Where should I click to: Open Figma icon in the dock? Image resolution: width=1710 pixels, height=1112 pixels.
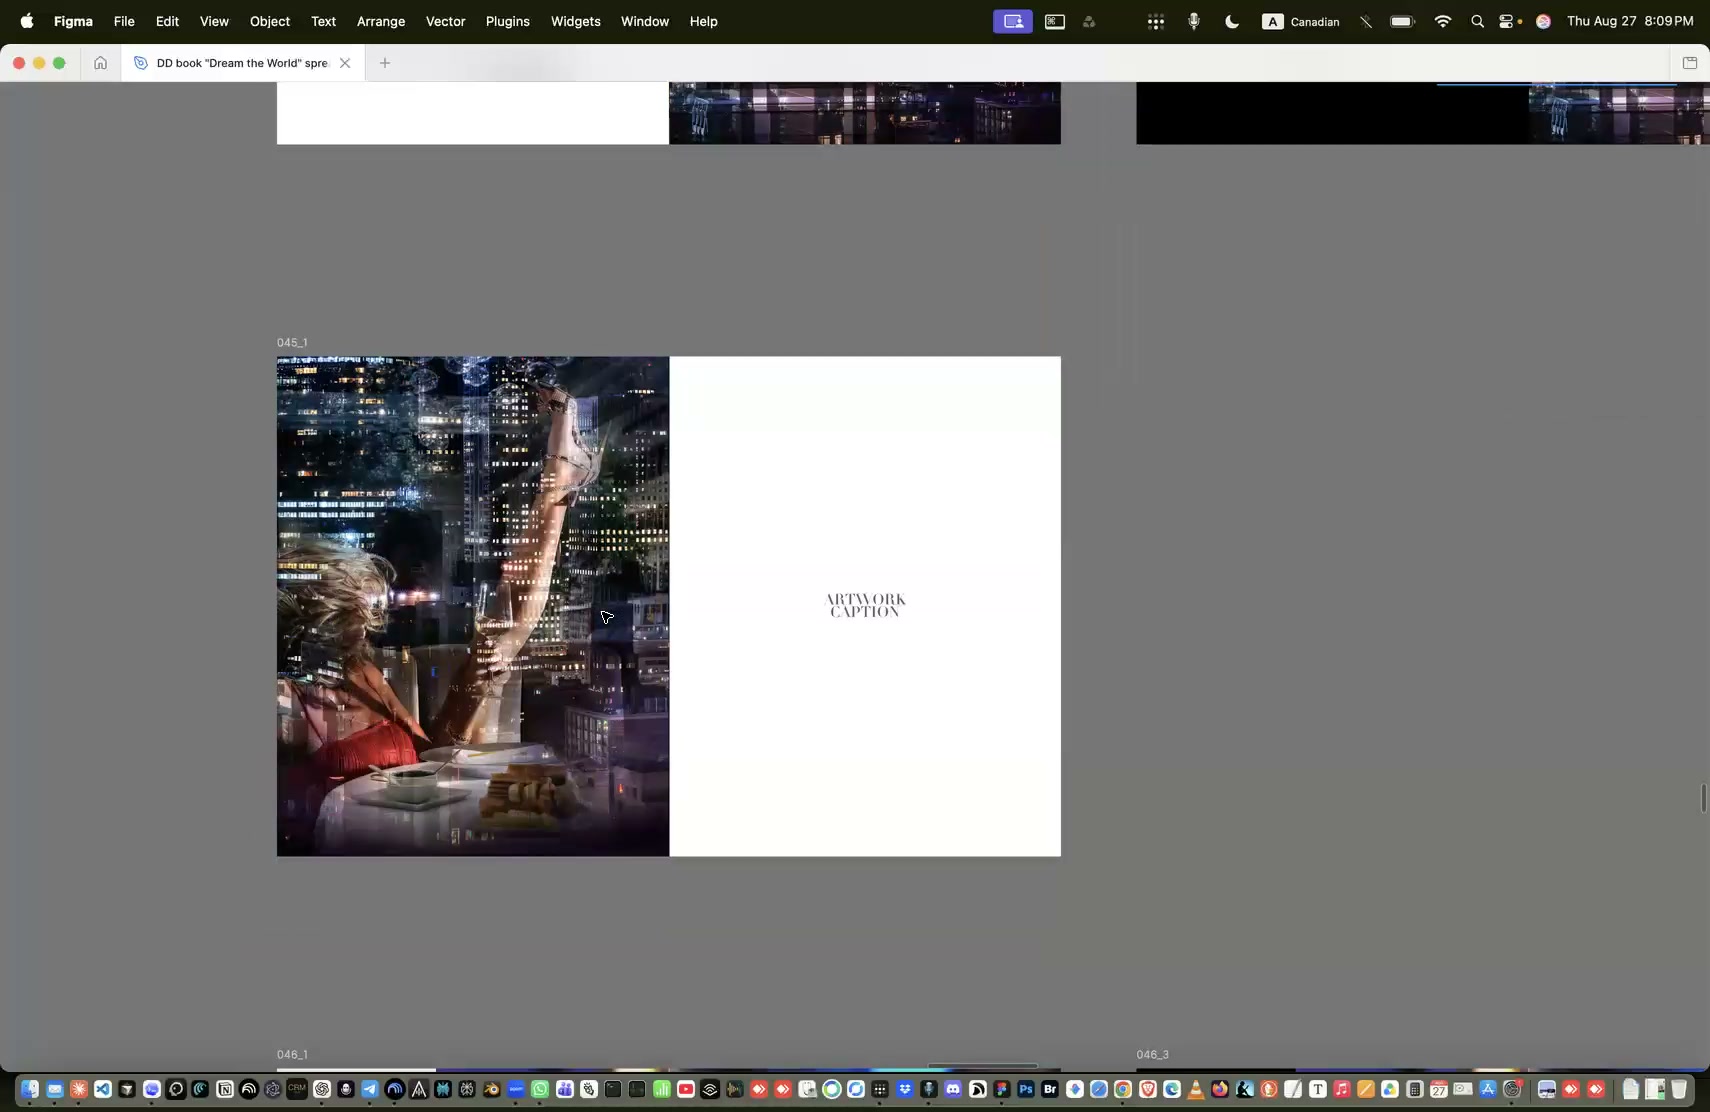click(1001, 1089)
